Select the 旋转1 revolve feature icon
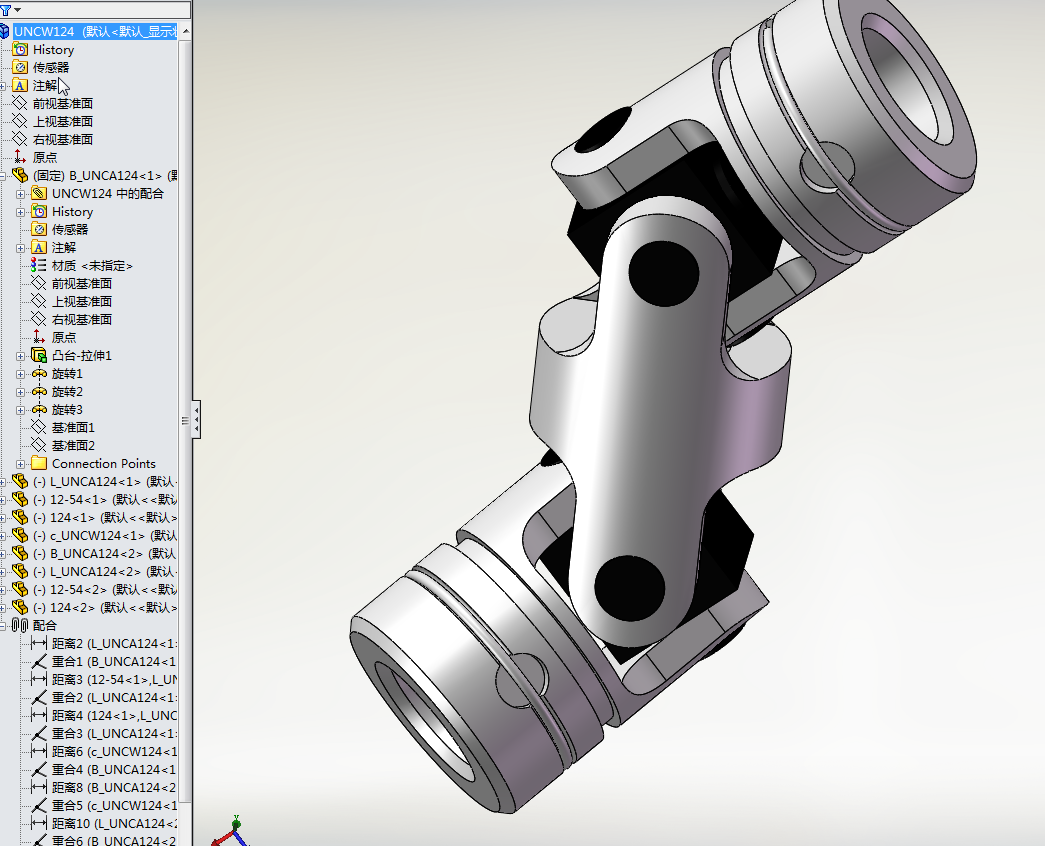The image size is (1045, 846). point(39,373)
